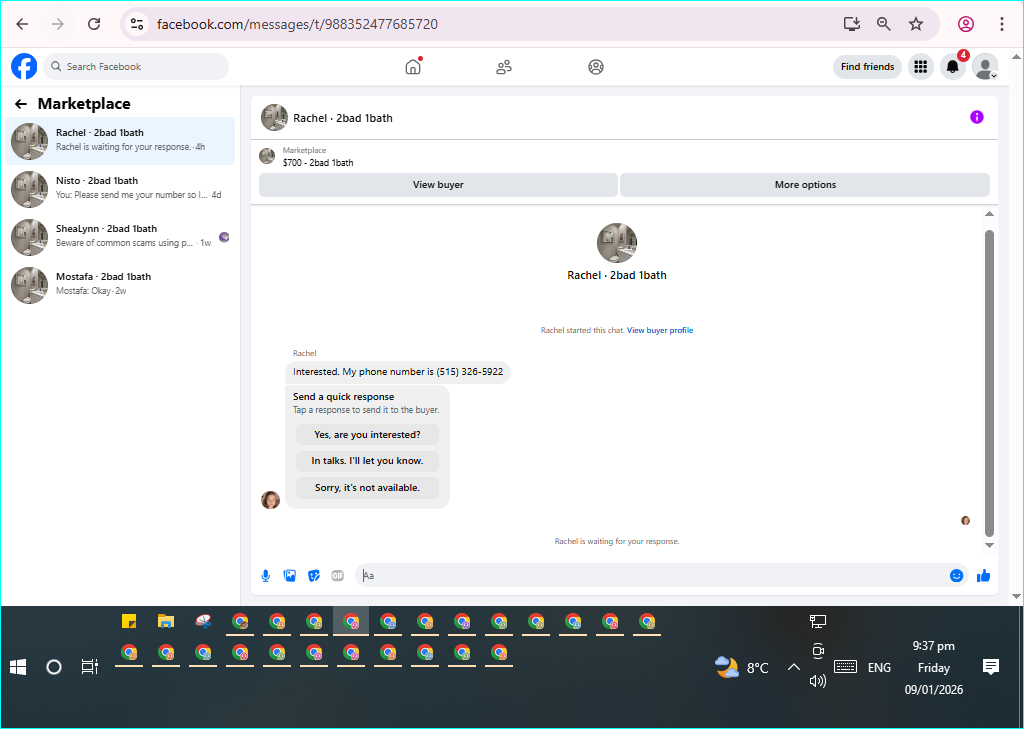Open the emoji picker
The width and height of the screenshot is (1024, 729).
(x=956, y=575)
